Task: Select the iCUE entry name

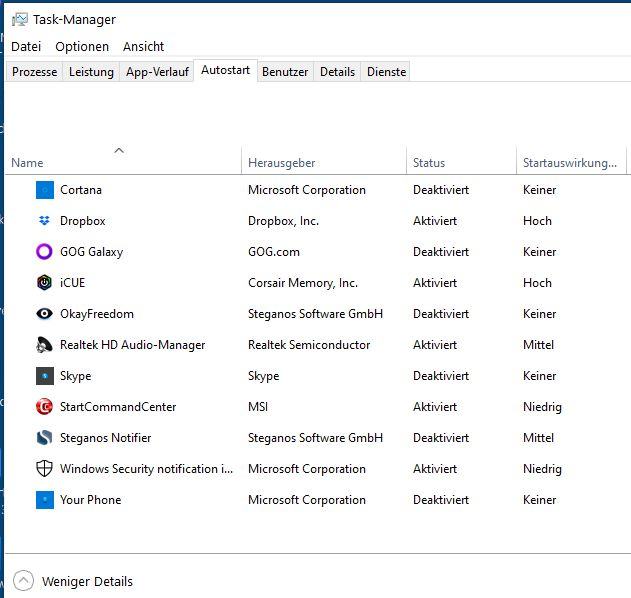Action: pos(72,283)
